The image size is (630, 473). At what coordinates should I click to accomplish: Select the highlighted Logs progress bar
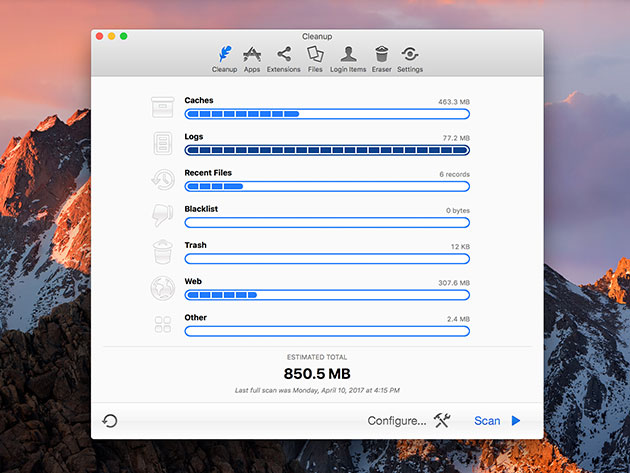(327, 150)
